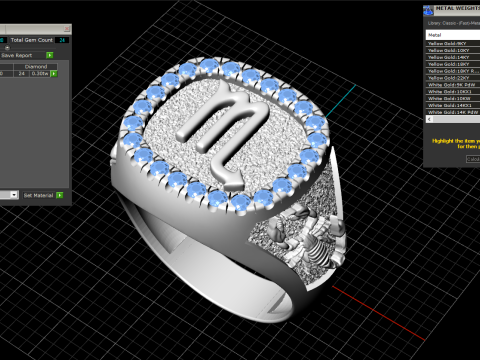Select Yellow Gold 8KY in metal list
480x360 pixels.
[x=453, y=44]
